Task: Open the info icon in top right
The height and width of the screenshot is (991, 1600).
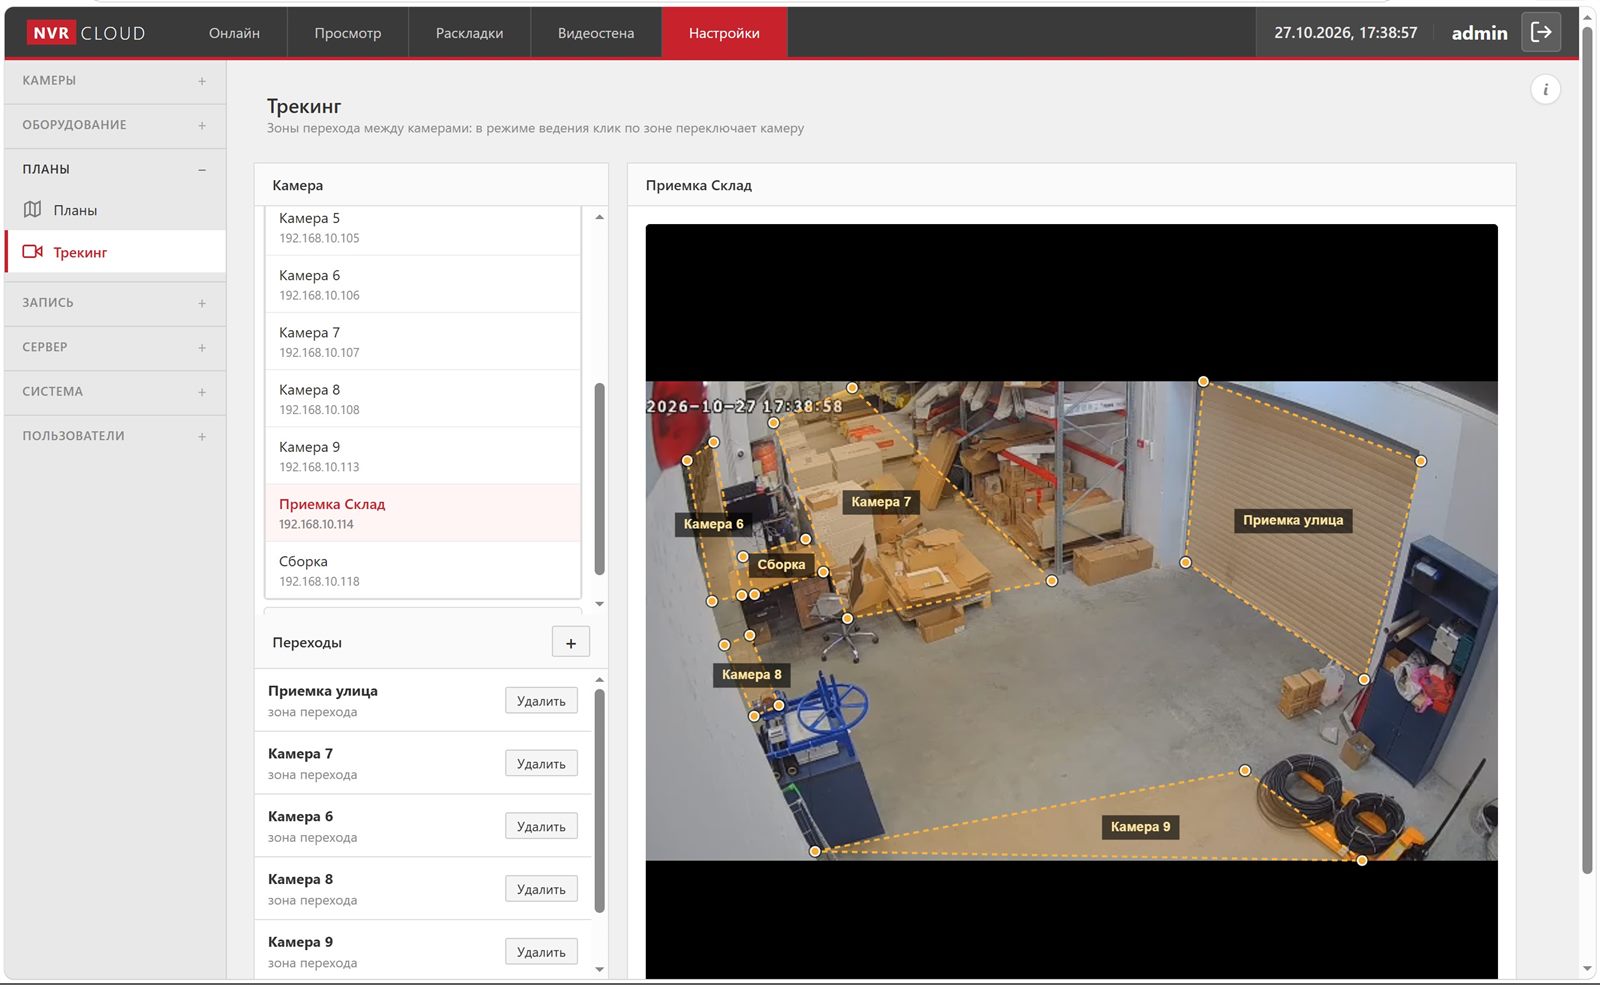Action: [1545, 90]
